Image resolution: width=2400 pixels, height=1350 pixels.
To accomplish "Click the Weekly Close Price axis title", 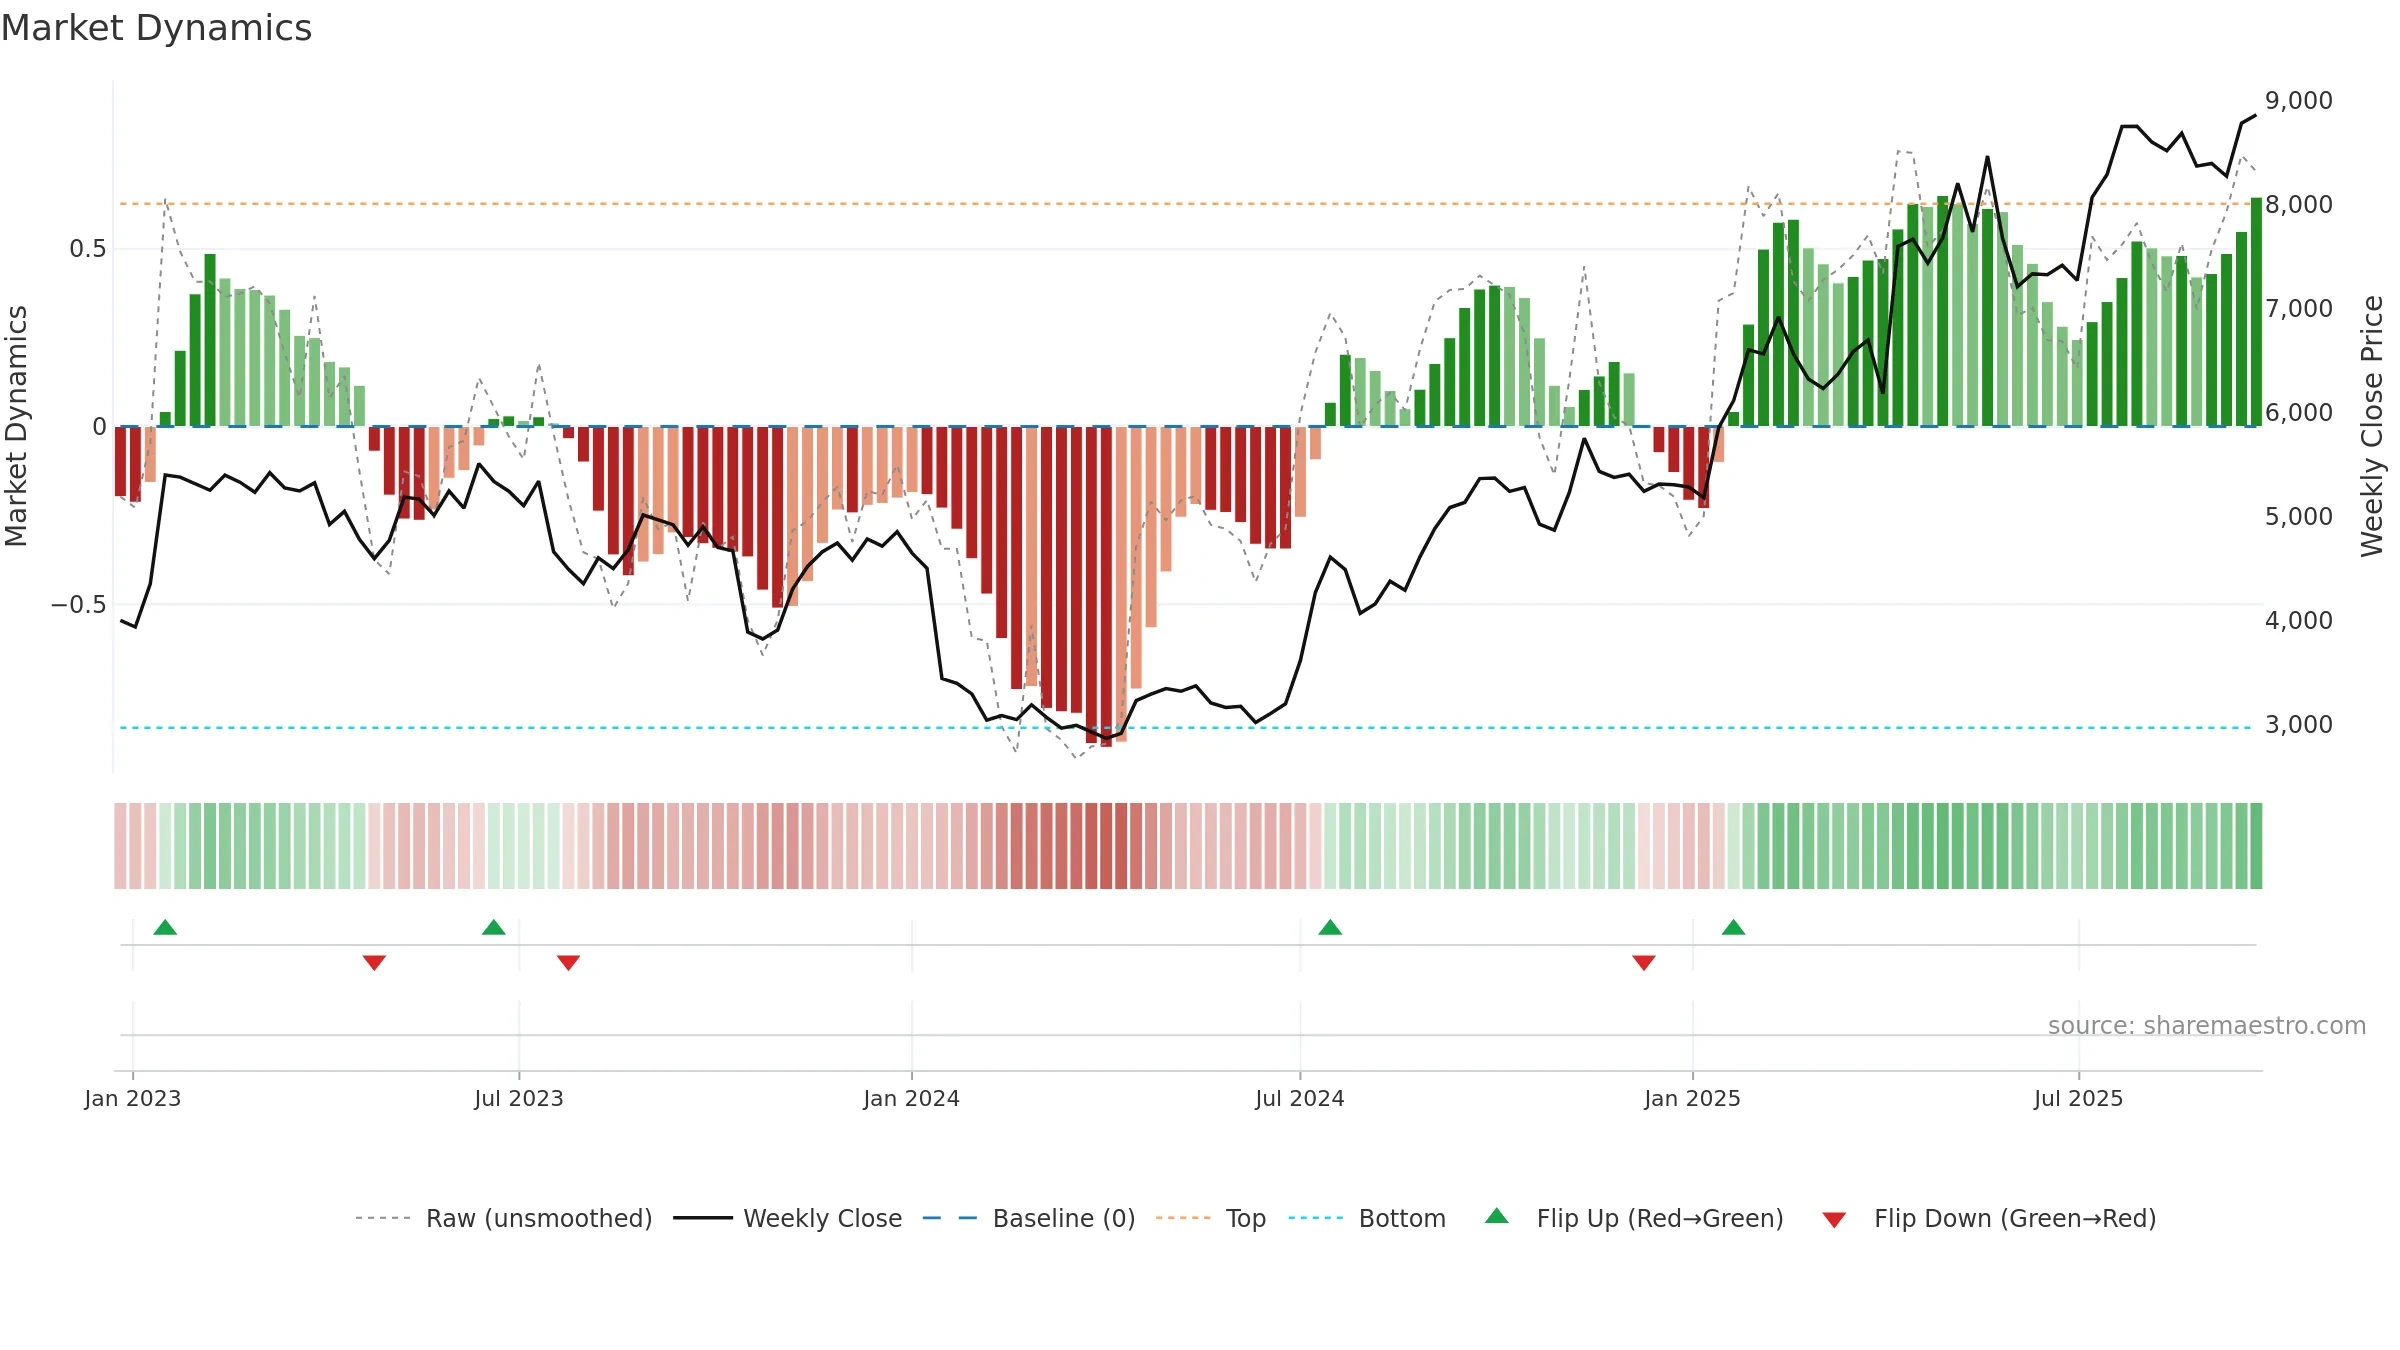I will click(2372, 426).
